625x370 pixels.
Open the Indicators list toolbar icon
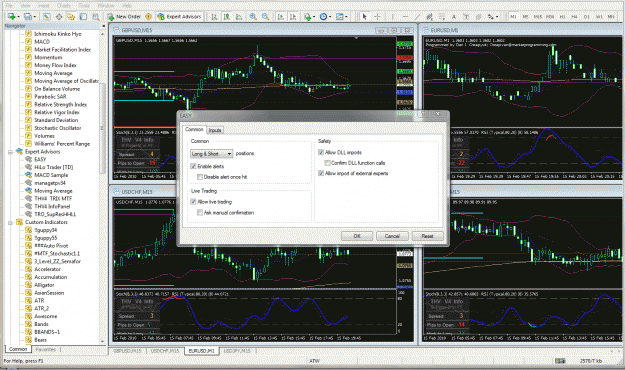coord(307,16)
